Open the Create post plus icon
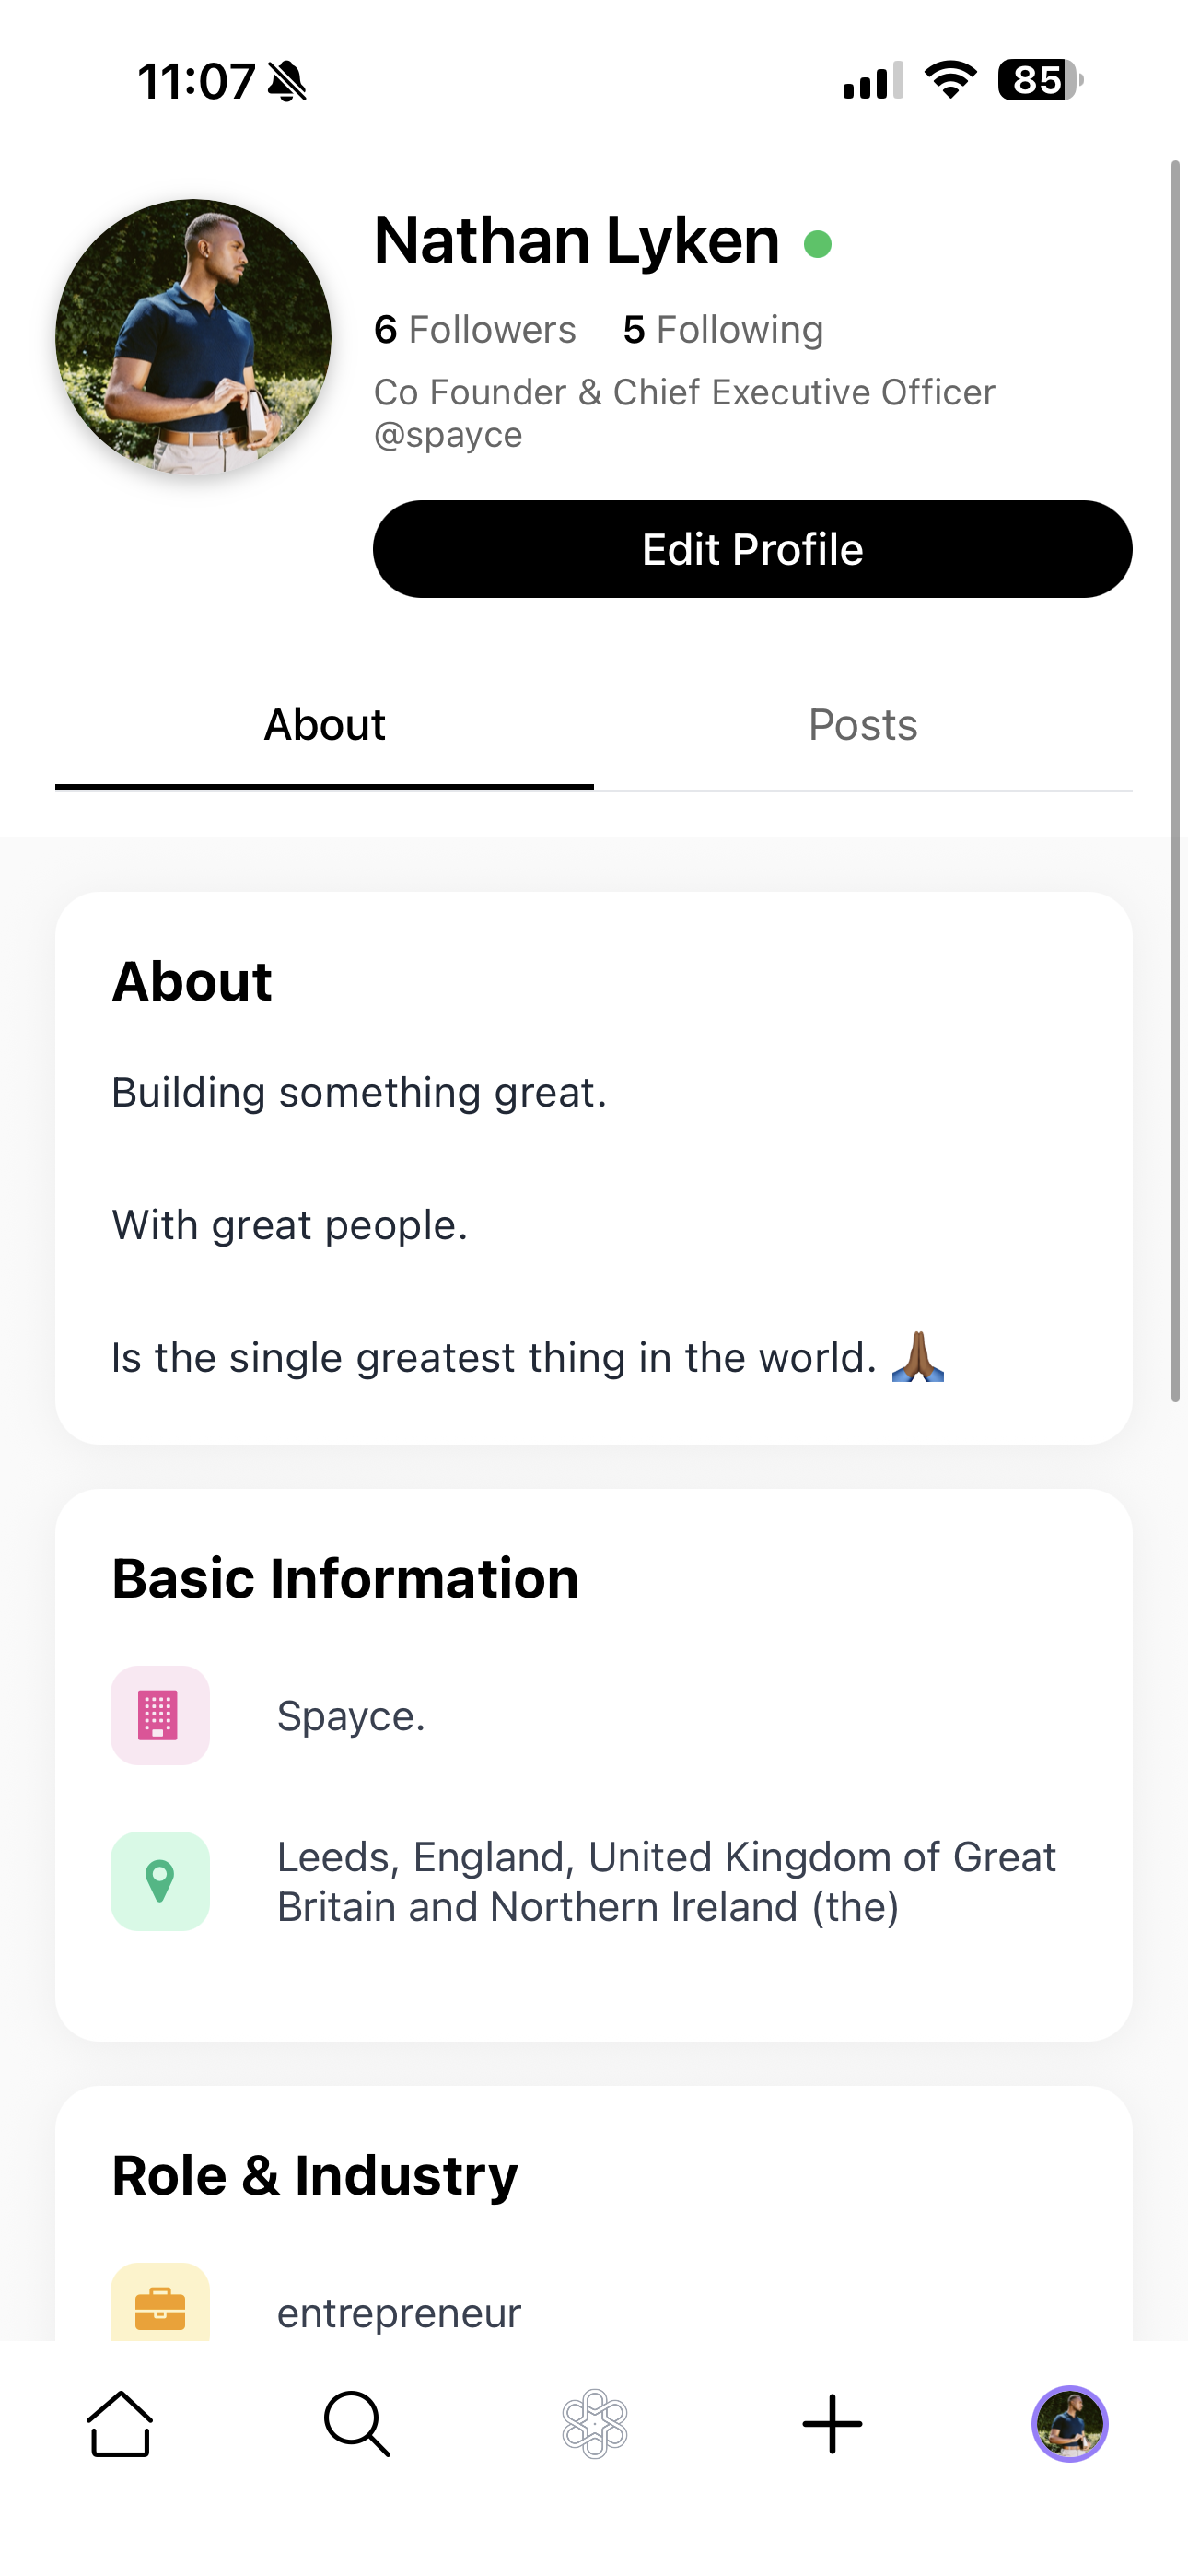 click(x=832, y=2422)
